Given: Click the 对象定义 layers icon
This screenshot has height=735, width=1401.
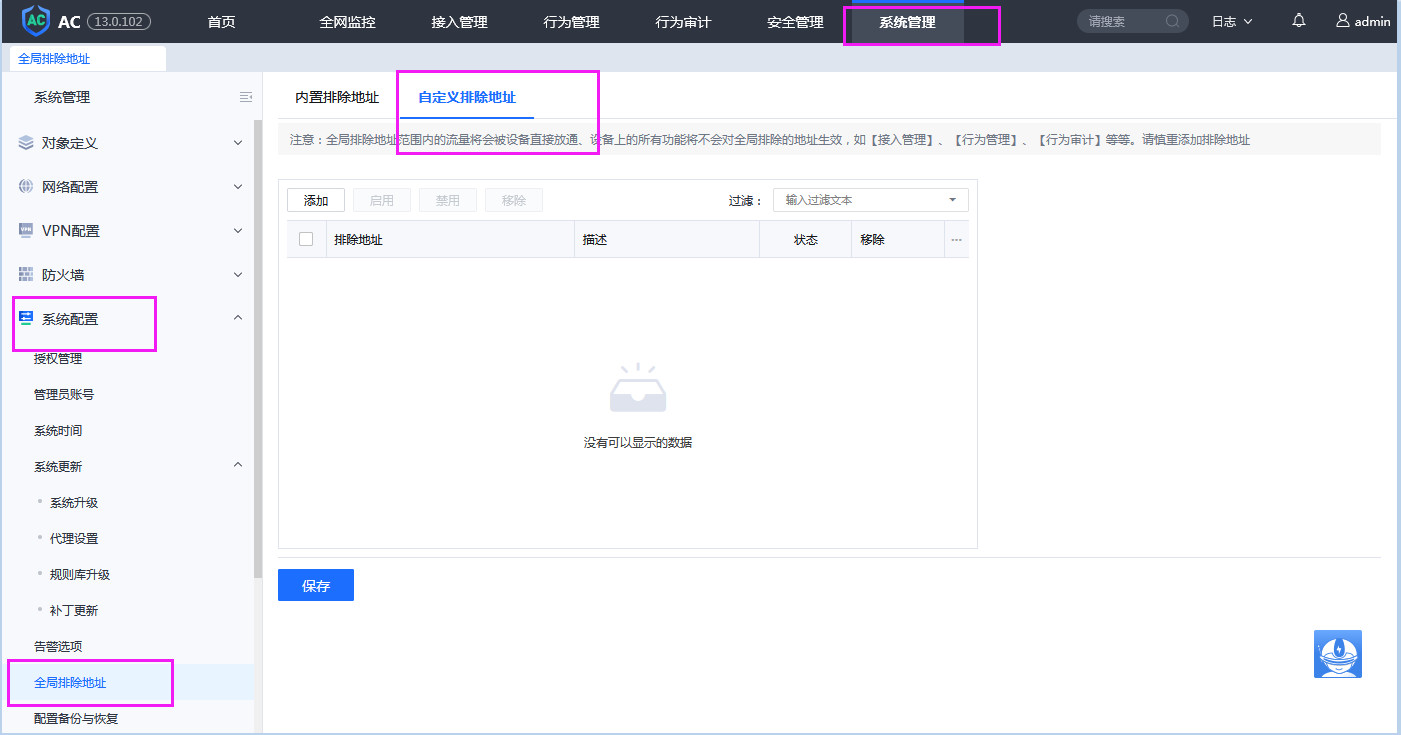Looking at the screenshot, I should click(x=26, y=143).
